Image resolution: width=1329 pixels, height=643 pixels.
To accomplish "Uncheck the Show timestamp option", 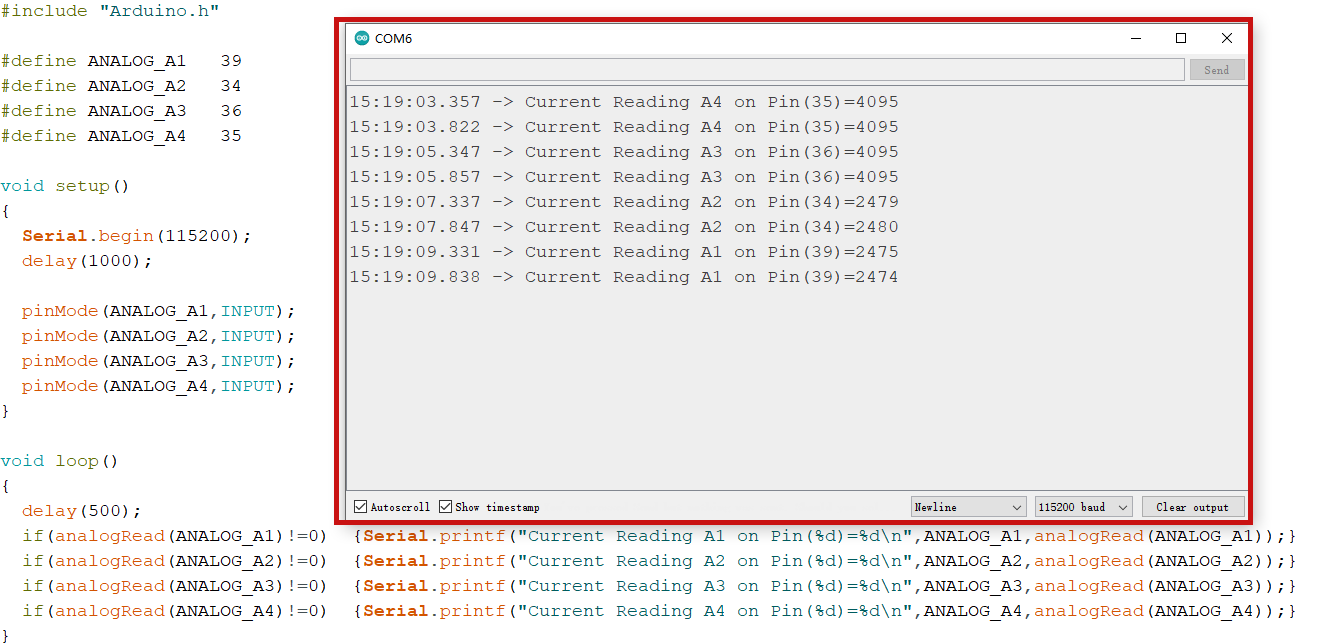I will click(x=446, y=507).
